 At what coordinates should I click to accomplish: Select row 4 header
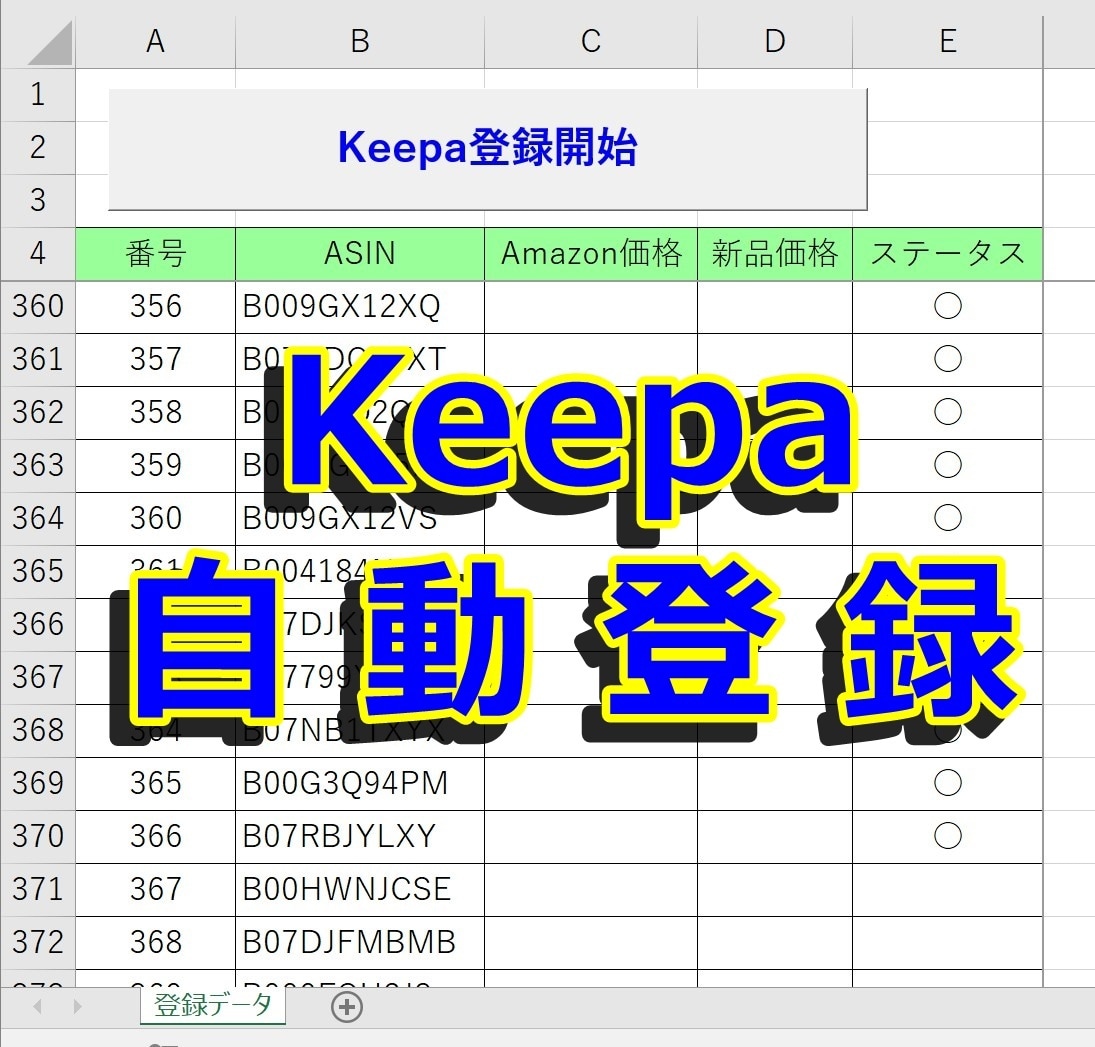(38, 254)
